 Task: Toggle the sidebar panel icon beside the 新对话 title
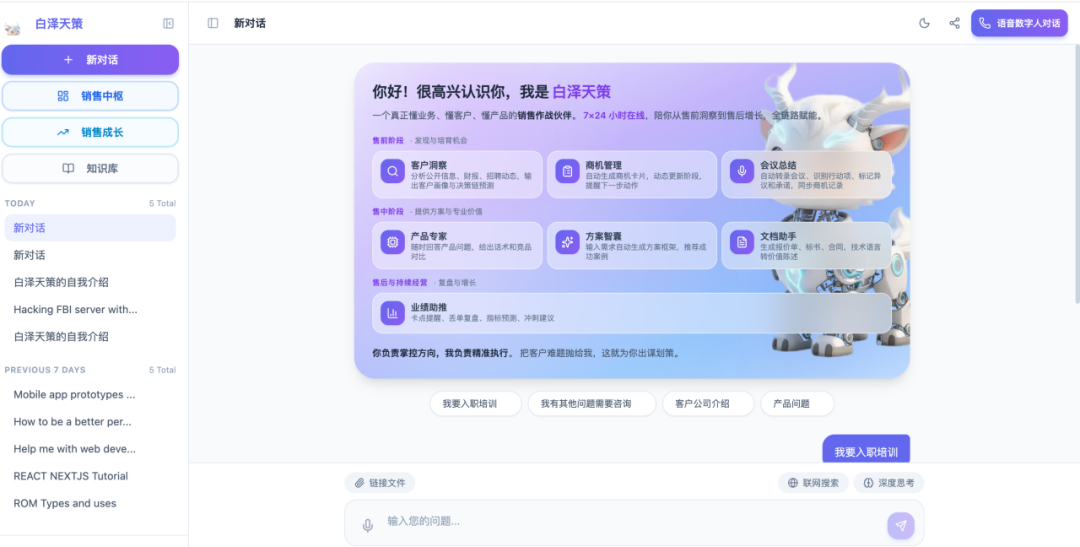213,23
